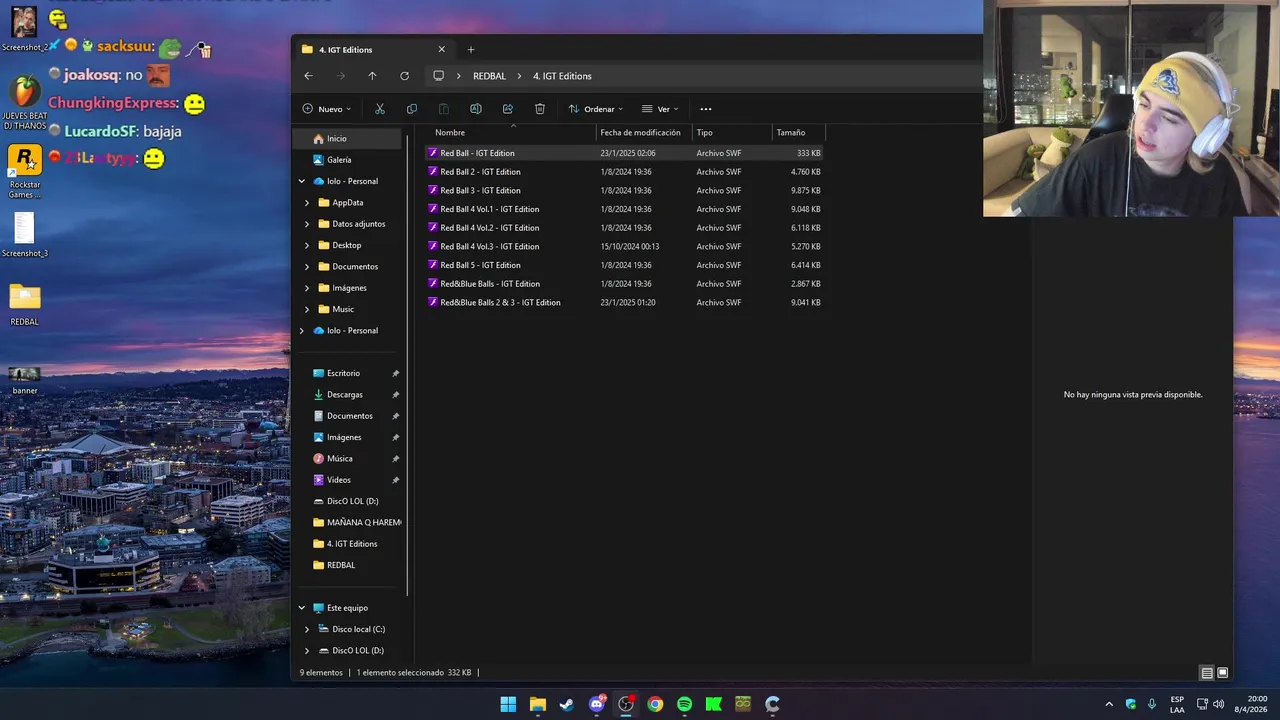Click the Share icon in Explorer toolbar
This screenshot has width=1280, height=720.
click(507, 109)
